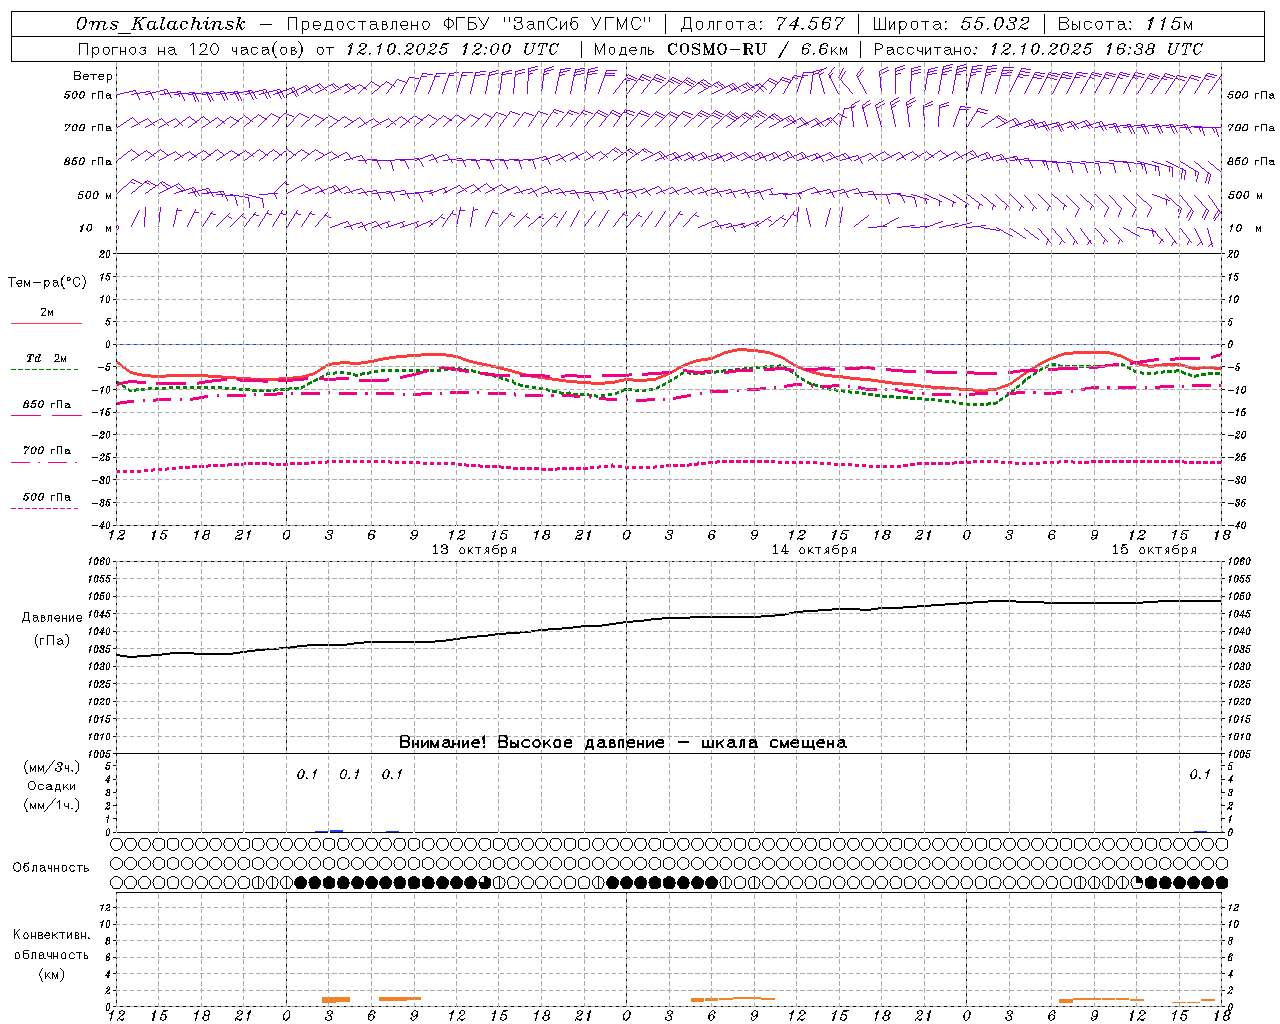Click the Высота: 115м field
This screenshot has height=1024, width=1280.
[x=1125, y=24]
